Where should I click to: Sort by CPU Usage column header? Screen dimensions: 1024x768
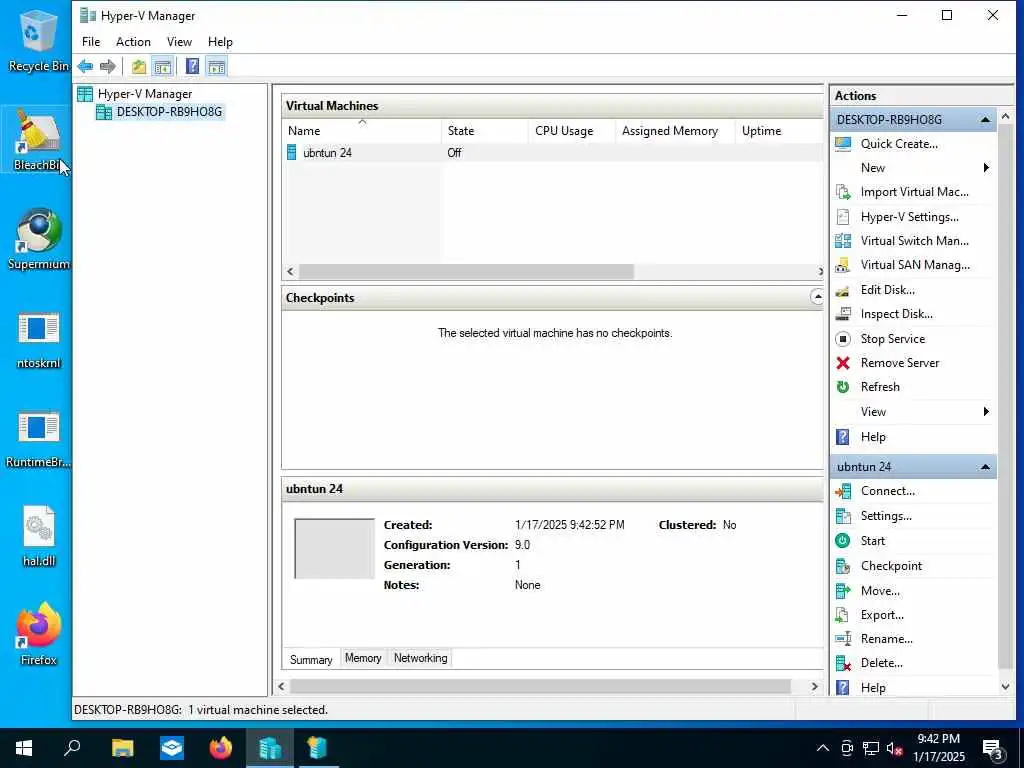pos(571,131)
